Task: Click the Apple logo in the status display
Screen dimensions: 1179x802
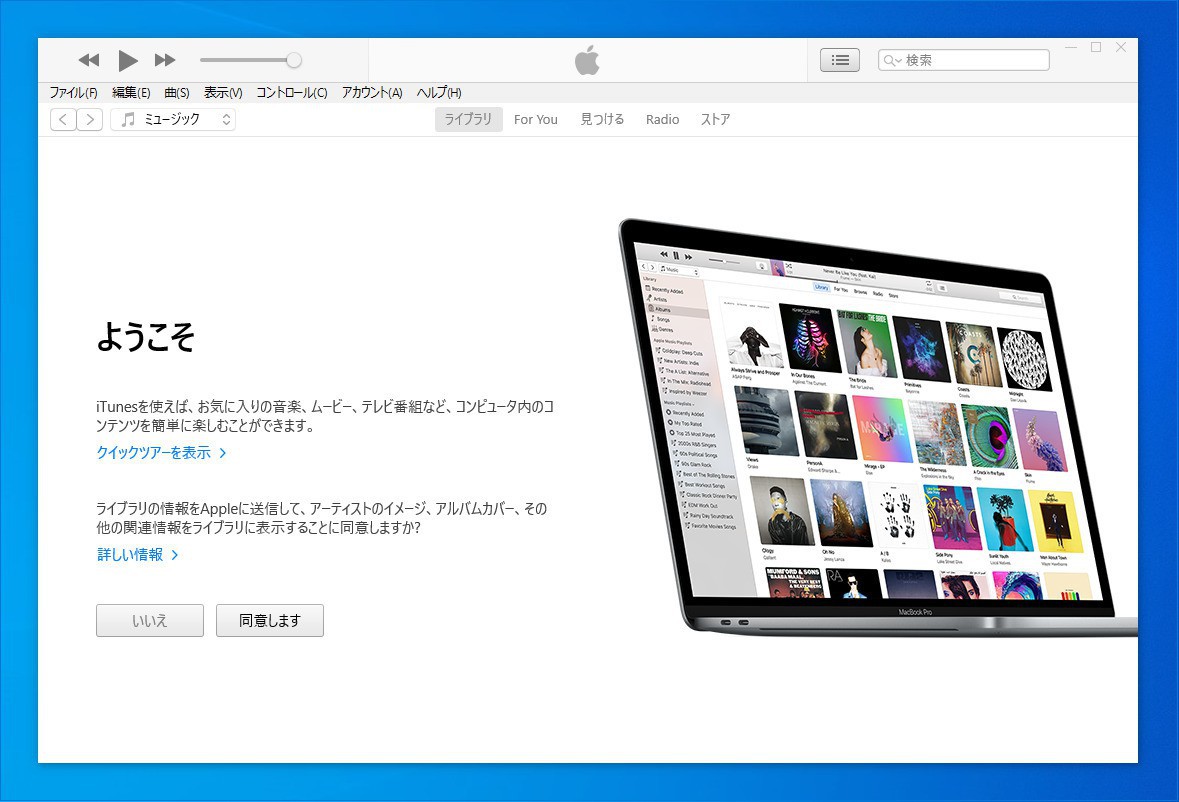Action: pos(587,60)
